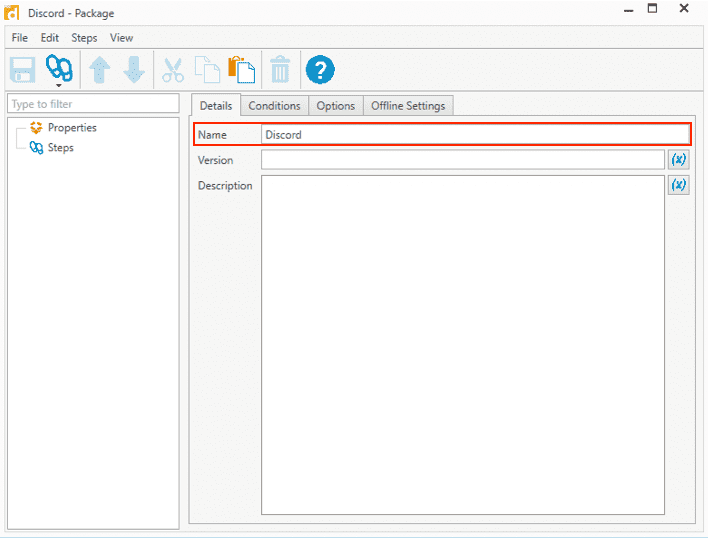Switch to the Conditions tab
708x538 pixels.
(275, 106)
